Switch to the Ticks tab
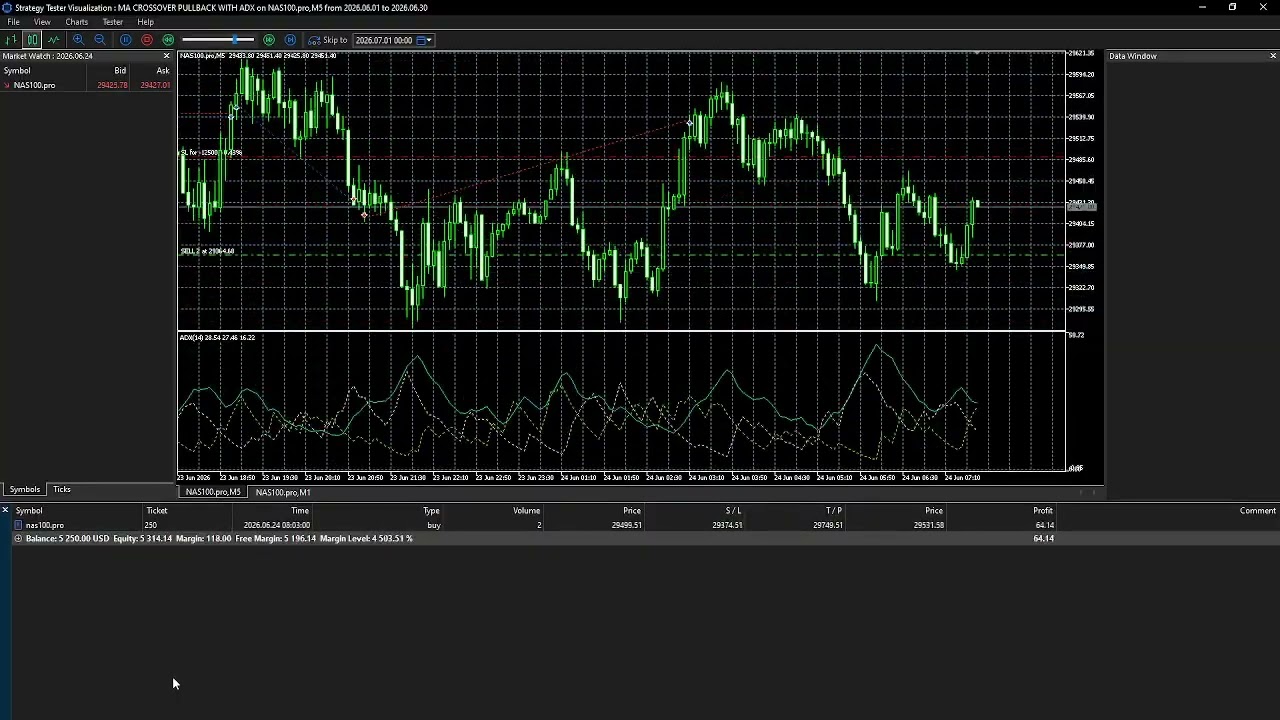 tap(62, 490)
